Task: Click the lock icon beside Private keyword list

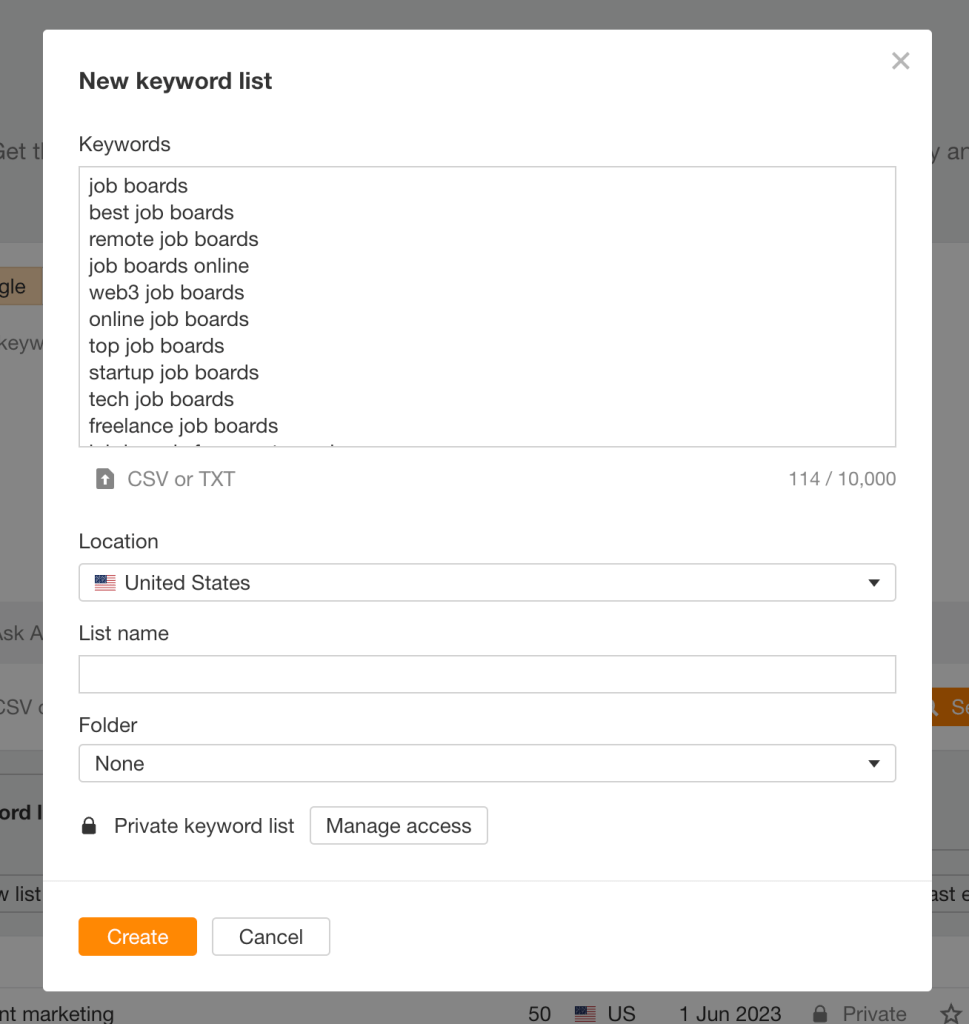Action: [x=89, y=825]
